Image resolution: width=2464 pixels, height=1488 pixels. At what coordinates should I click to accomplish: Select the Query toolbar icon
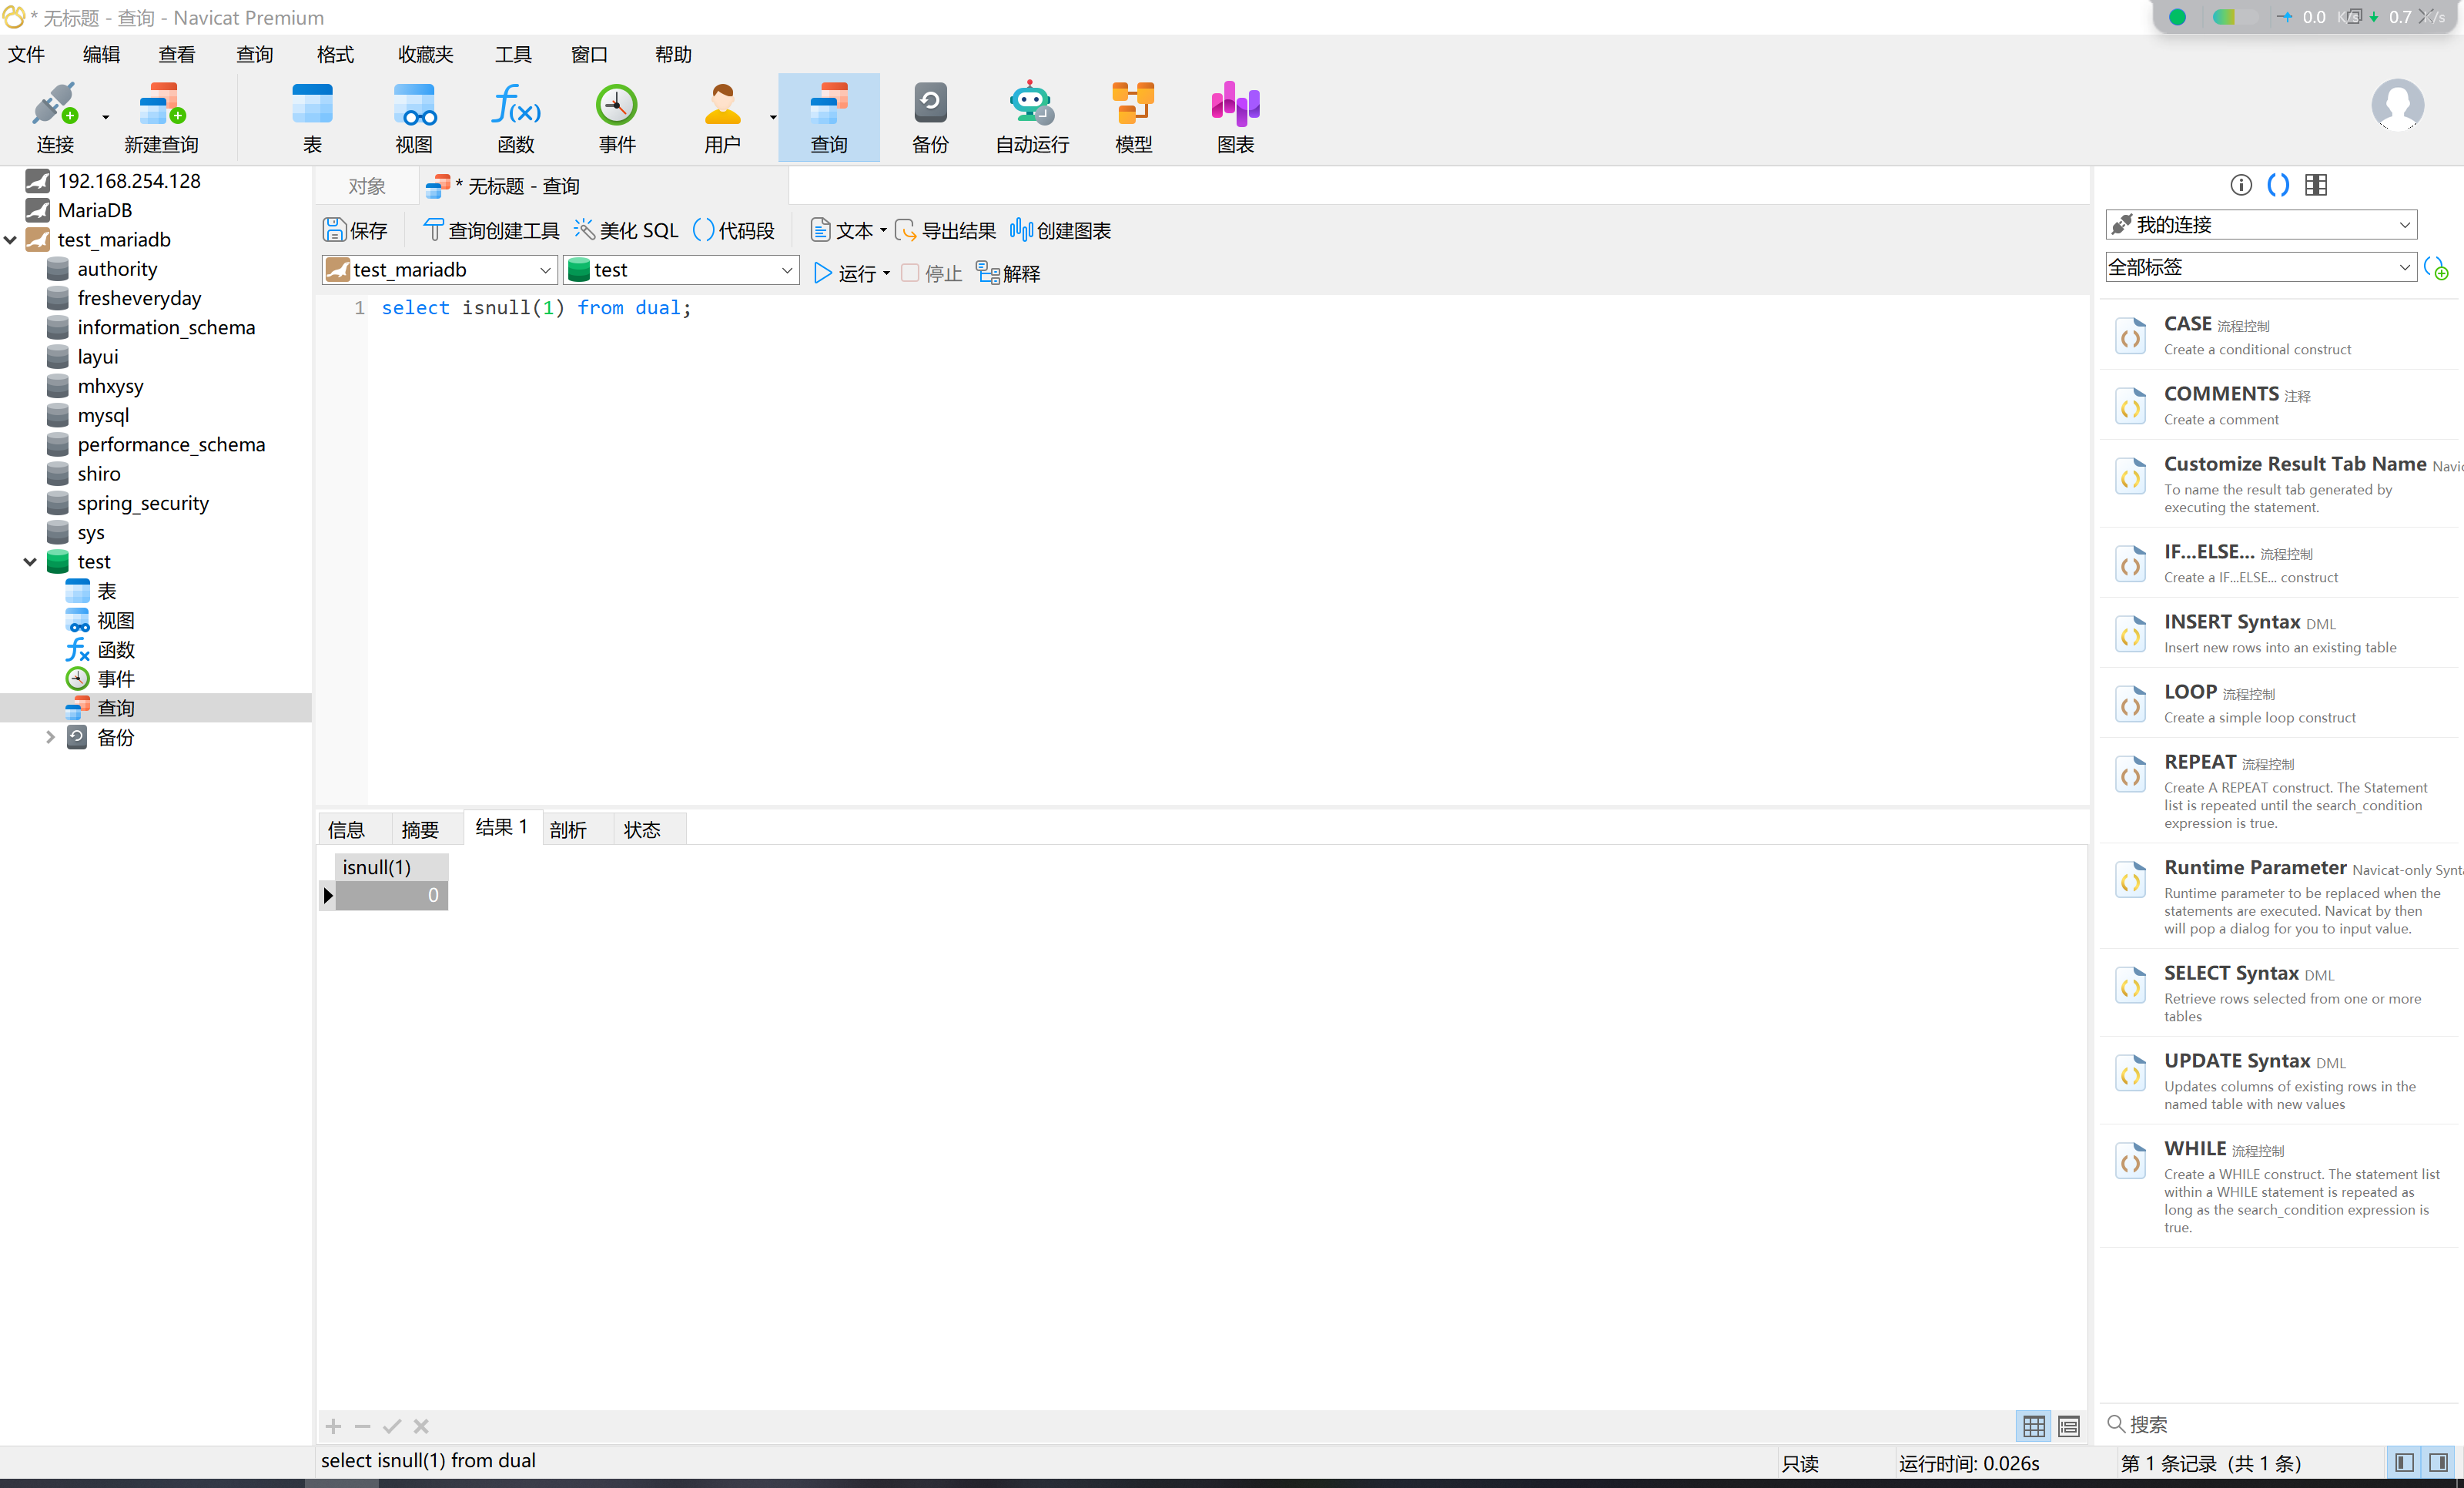829,118
